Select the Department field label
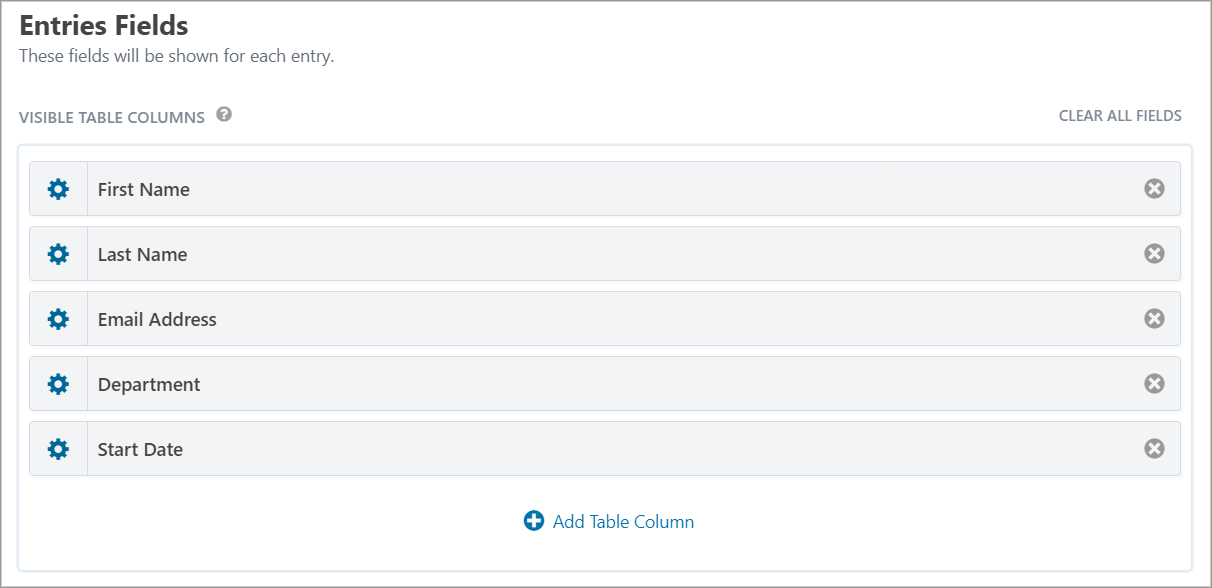This screenshot has height=588, width=1212. point(149,385)
